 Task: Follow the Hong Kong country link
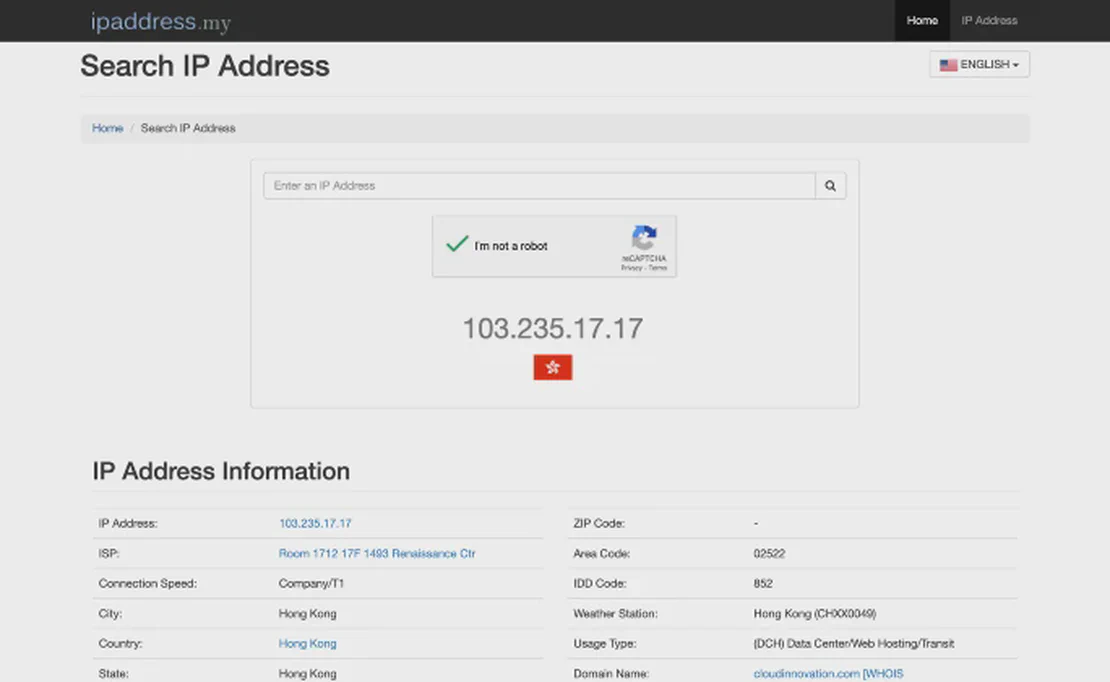coord(307,643)
